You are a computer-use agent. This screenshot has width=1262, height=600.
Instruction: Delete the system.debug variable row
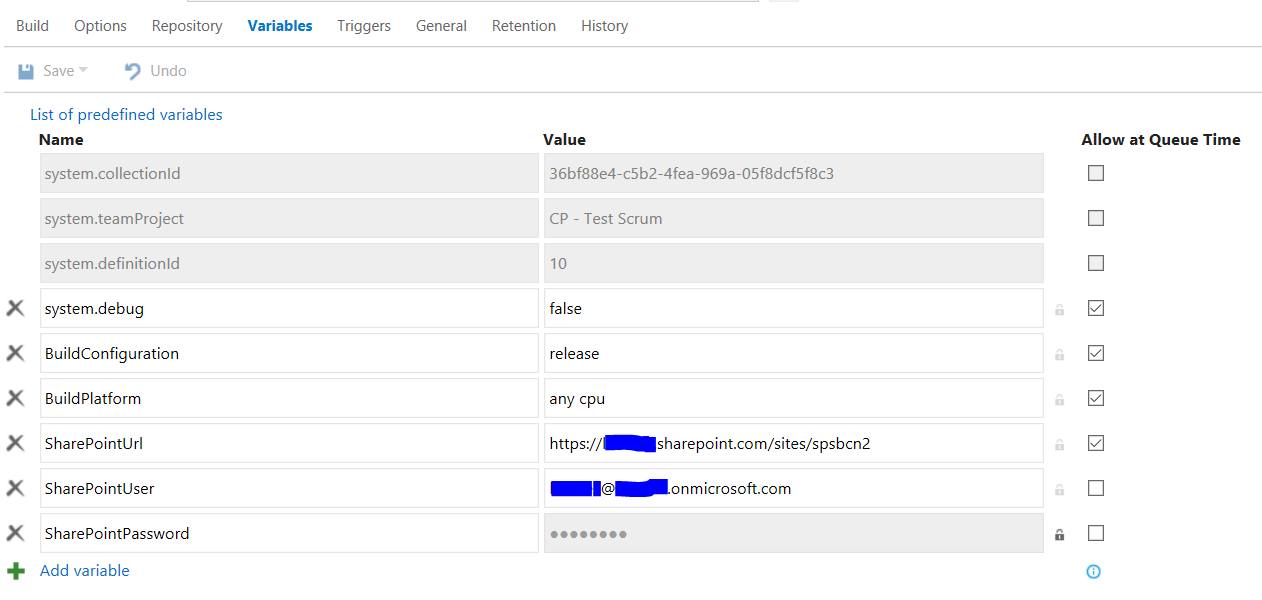(15, 308)
